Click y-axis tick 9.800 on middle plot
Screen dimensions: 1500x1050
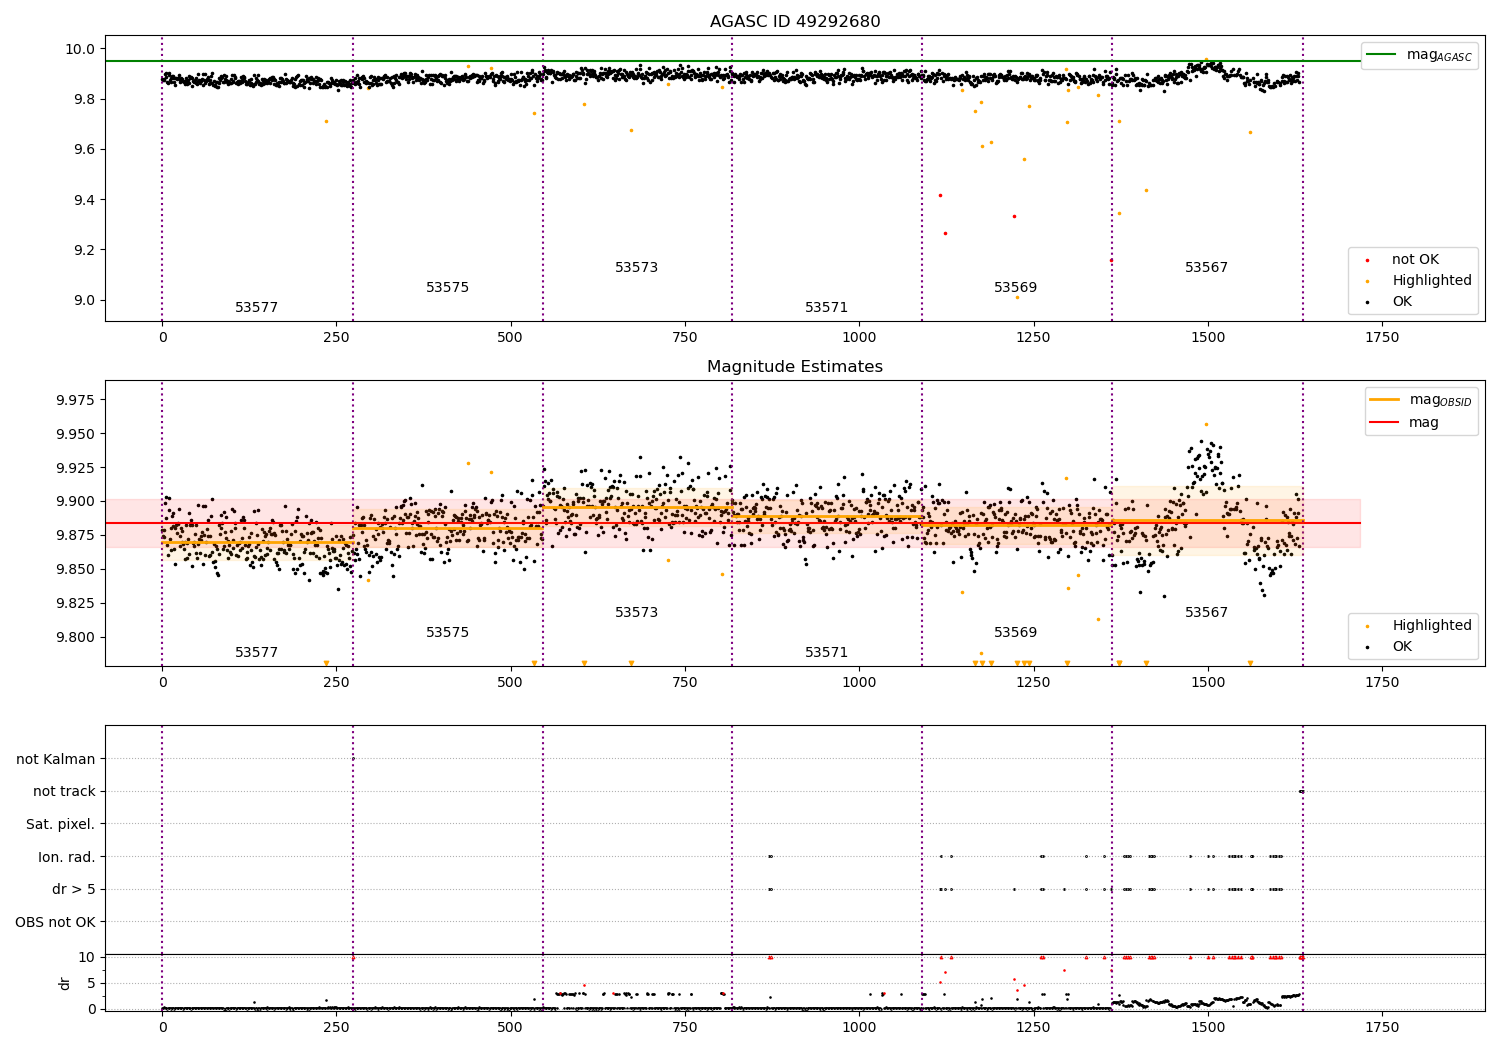click(x=76, y=637)
